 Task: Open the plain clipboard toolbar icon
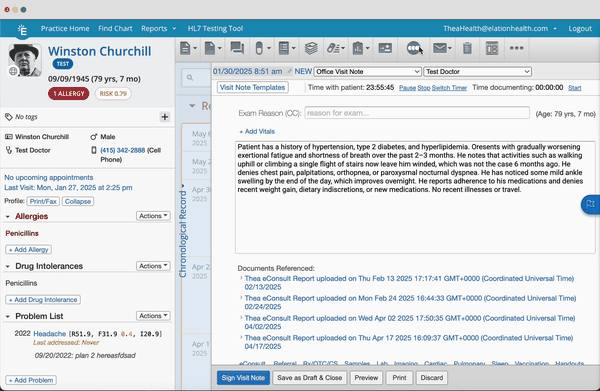pos(467,48)
